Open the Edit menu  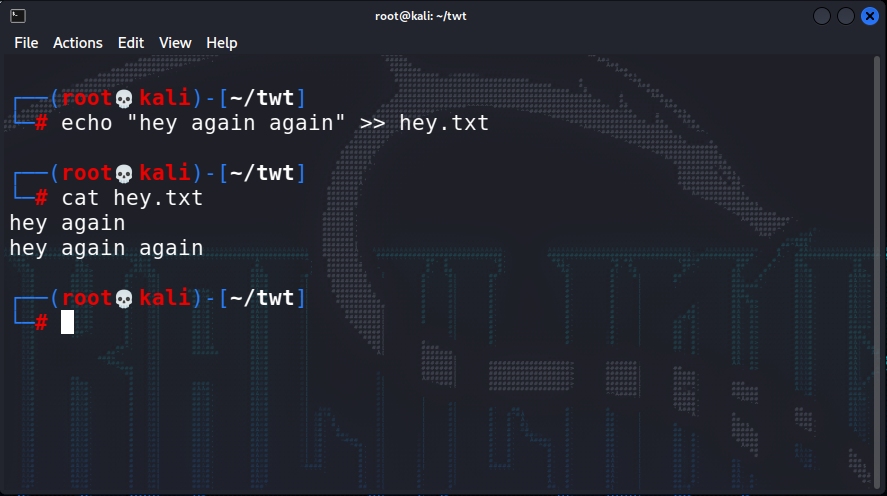131,43
